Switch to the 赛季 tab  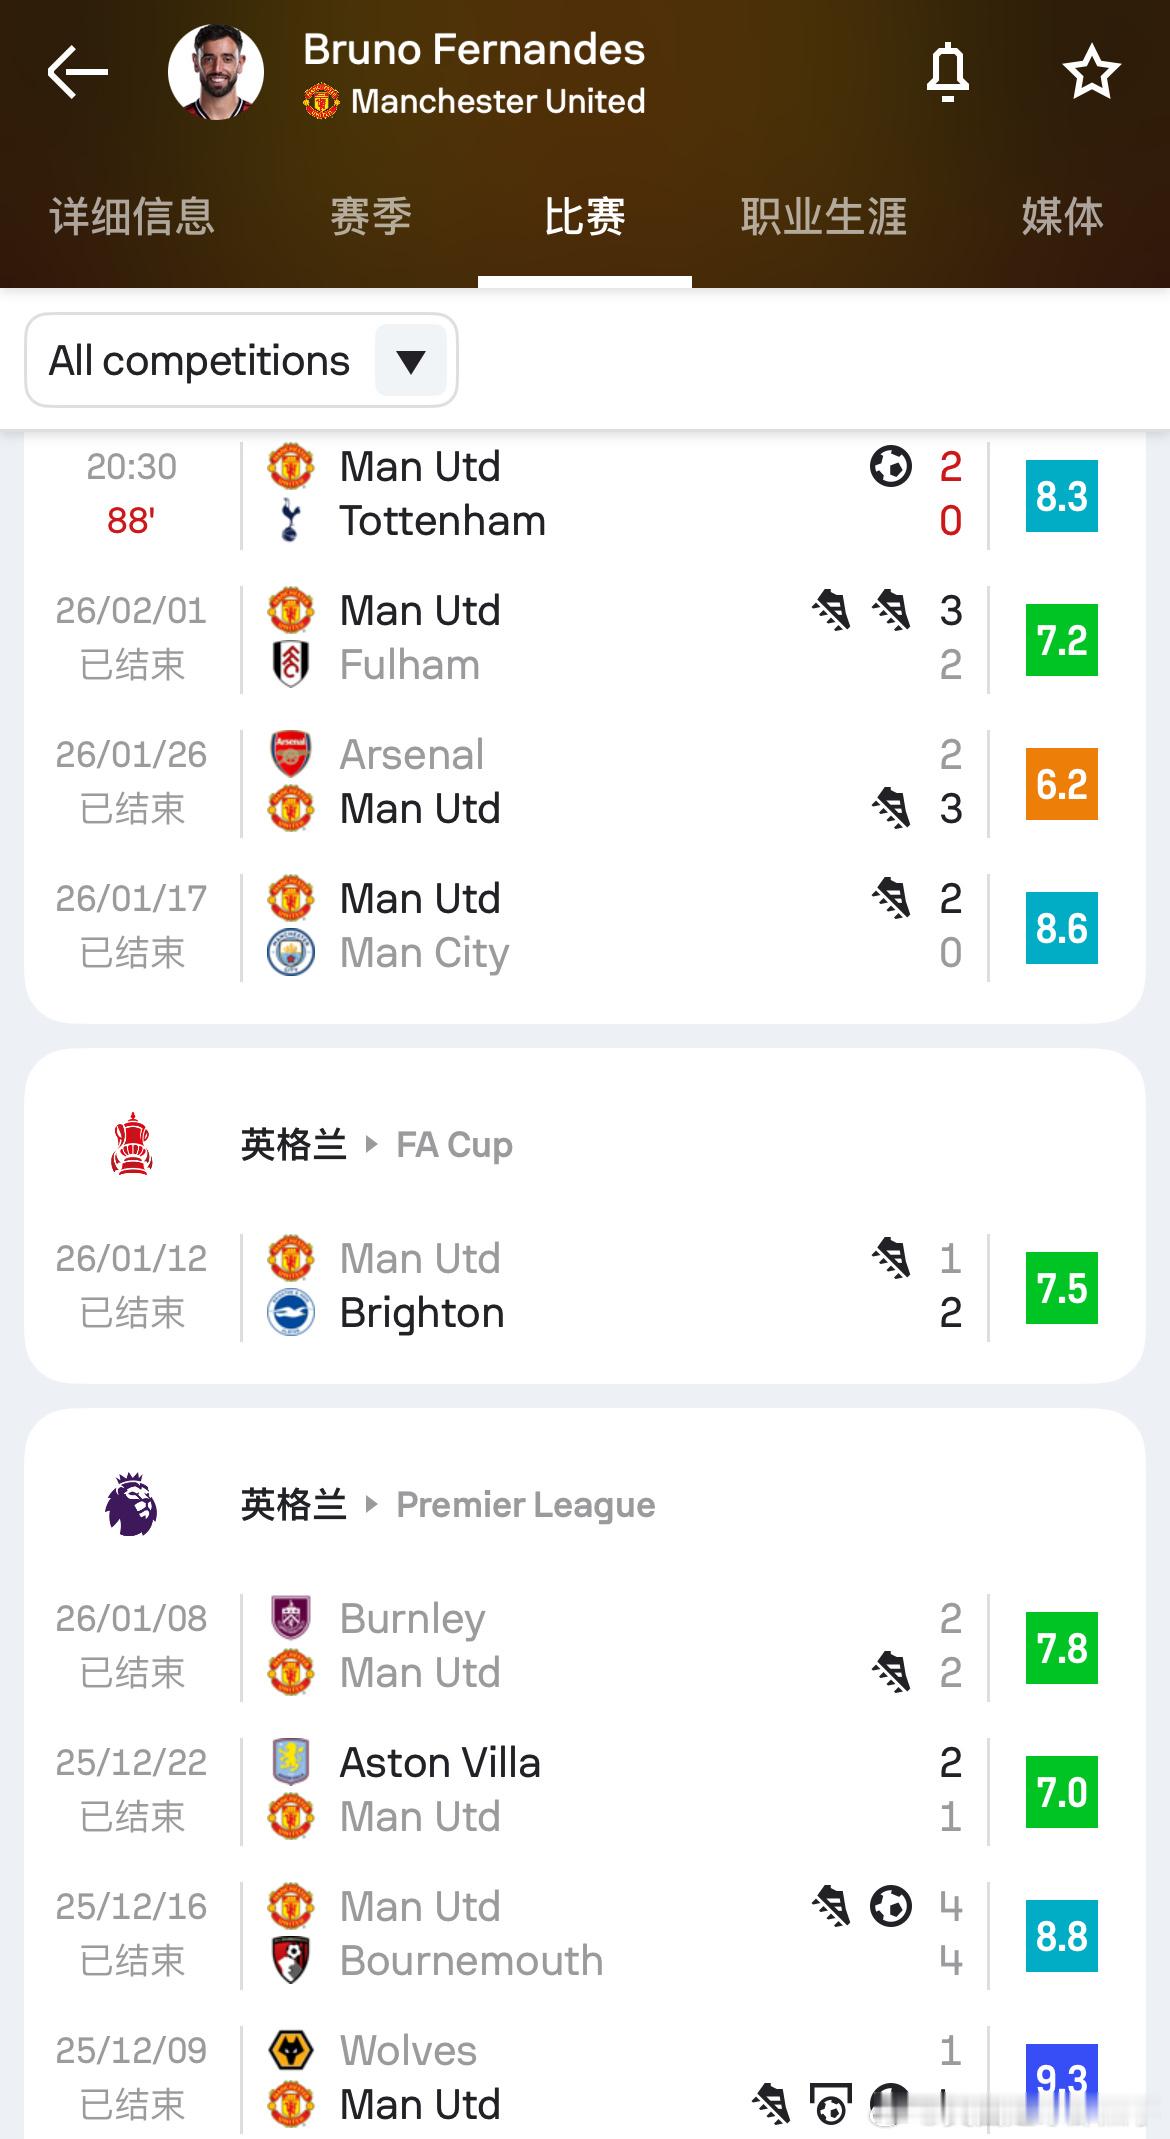pos(371,216)
